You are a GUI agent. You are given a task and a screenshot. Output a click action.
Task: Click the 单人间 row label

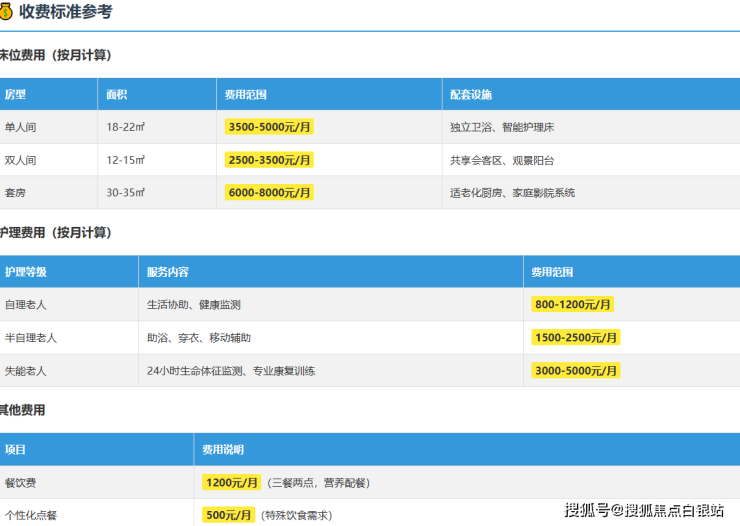coord(20,128)
